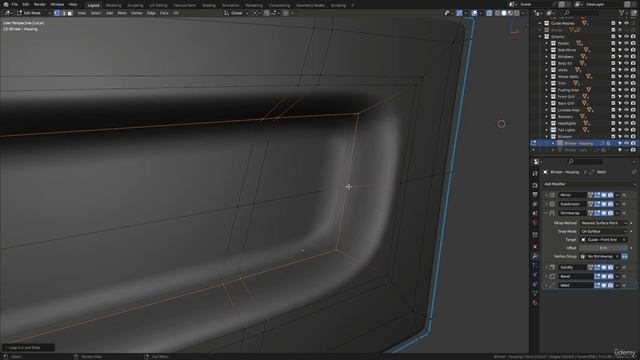Image resolution: width=640 pixels, height=360 pixels.
Task: Switch to the UV Editing workspace tab
Action: click(x=158, y=5)
